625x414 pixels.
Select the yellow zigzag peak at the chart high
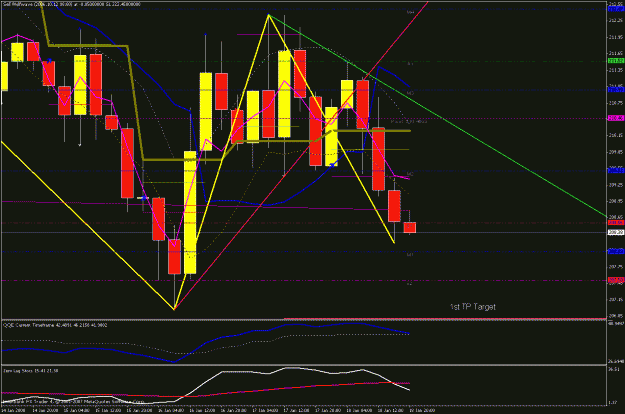pyautogui.click(x=269, y=15)
